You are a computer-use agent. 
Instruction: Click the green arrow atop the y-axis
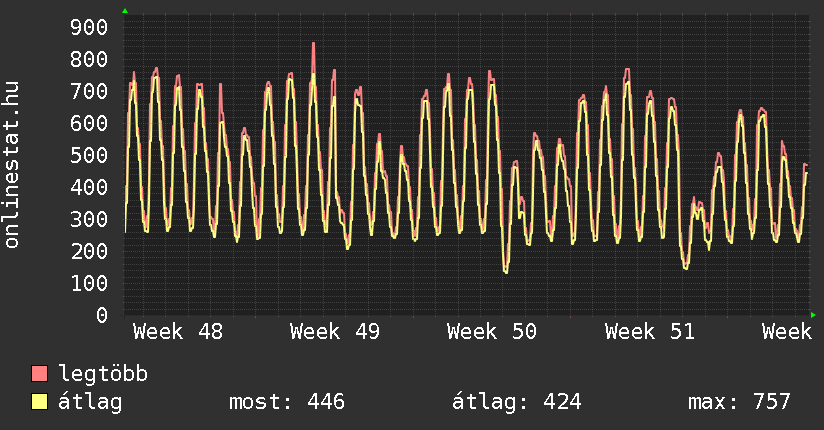point(125,10)
